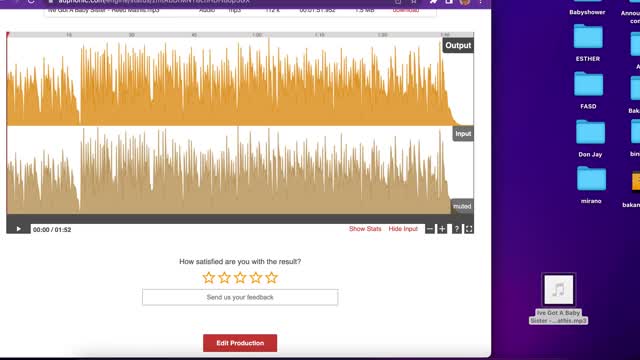
Task: Select the ESTHER folder on desktop
Action: tap(588, 42)
